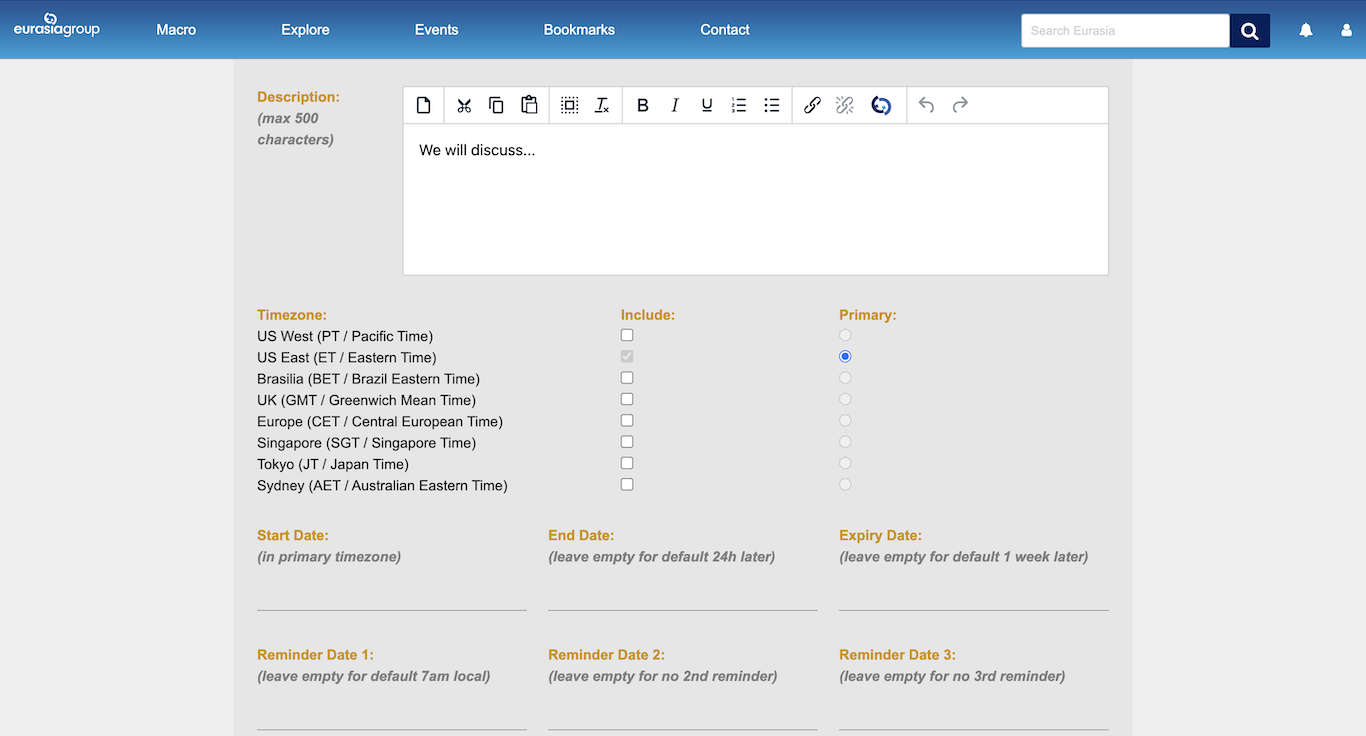1366x736 pixels.
Task: Click the Remove Format icon
Action: tap(602, 105)
